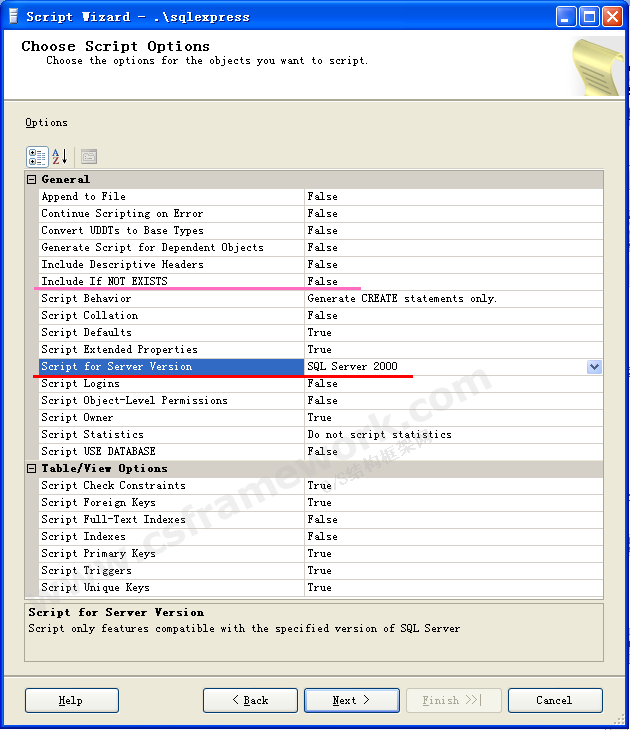Click the Script USE DATABASE value

(x=322, y=452)
